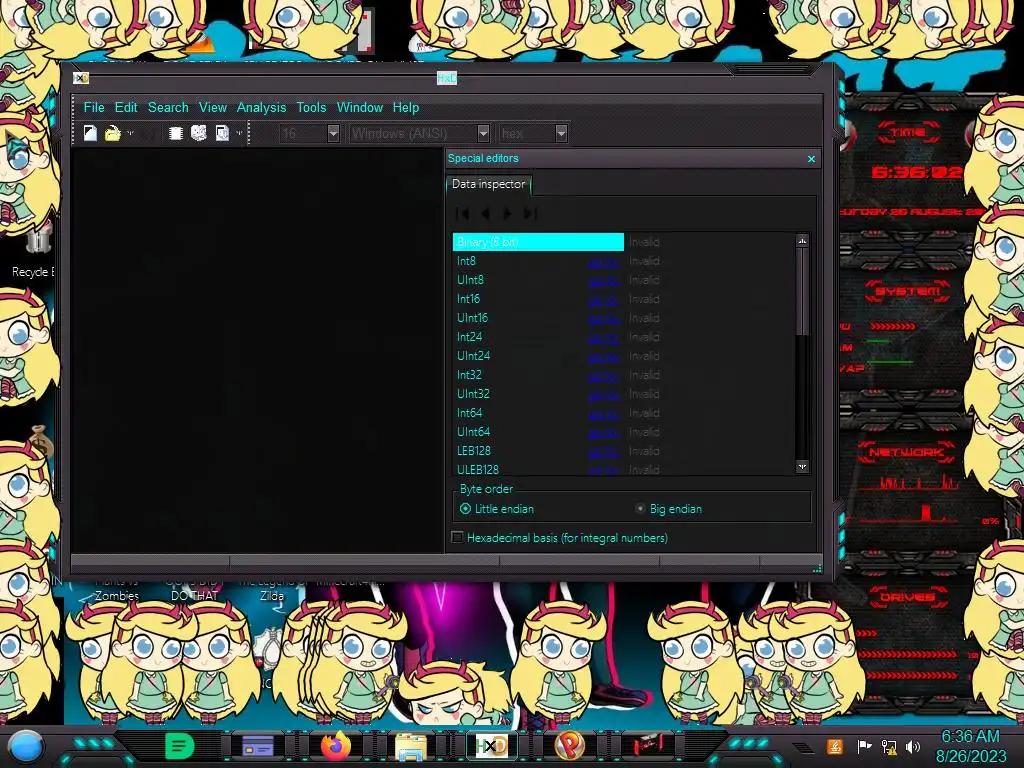Image resolution: width=1024 pixels, height=768 pixels.
Task: Open the View menu
Action: click(x=213, y=107)
